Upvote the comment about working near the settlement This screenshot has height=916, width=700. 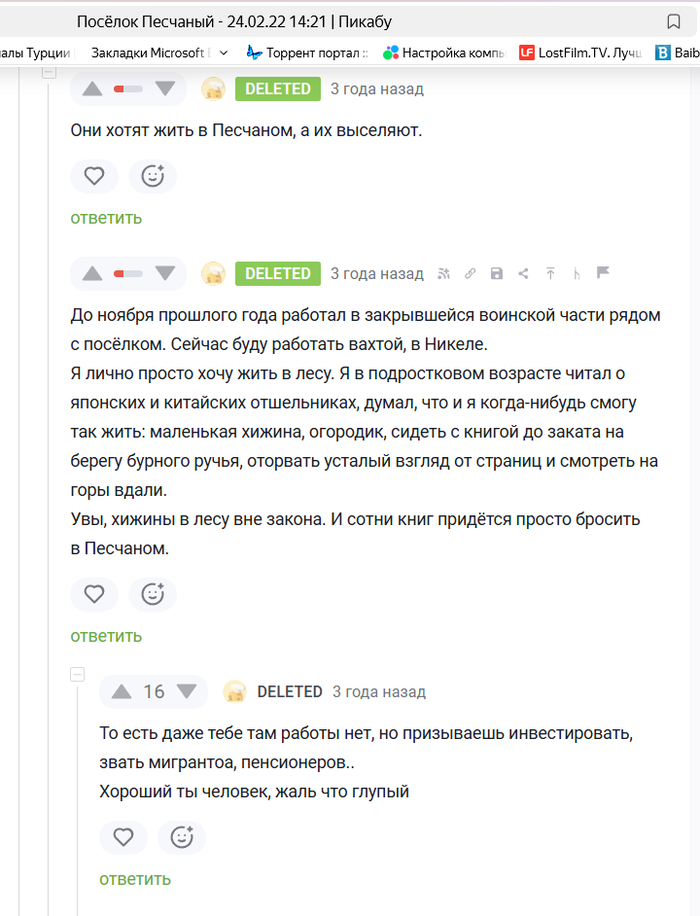click(92, 273)
